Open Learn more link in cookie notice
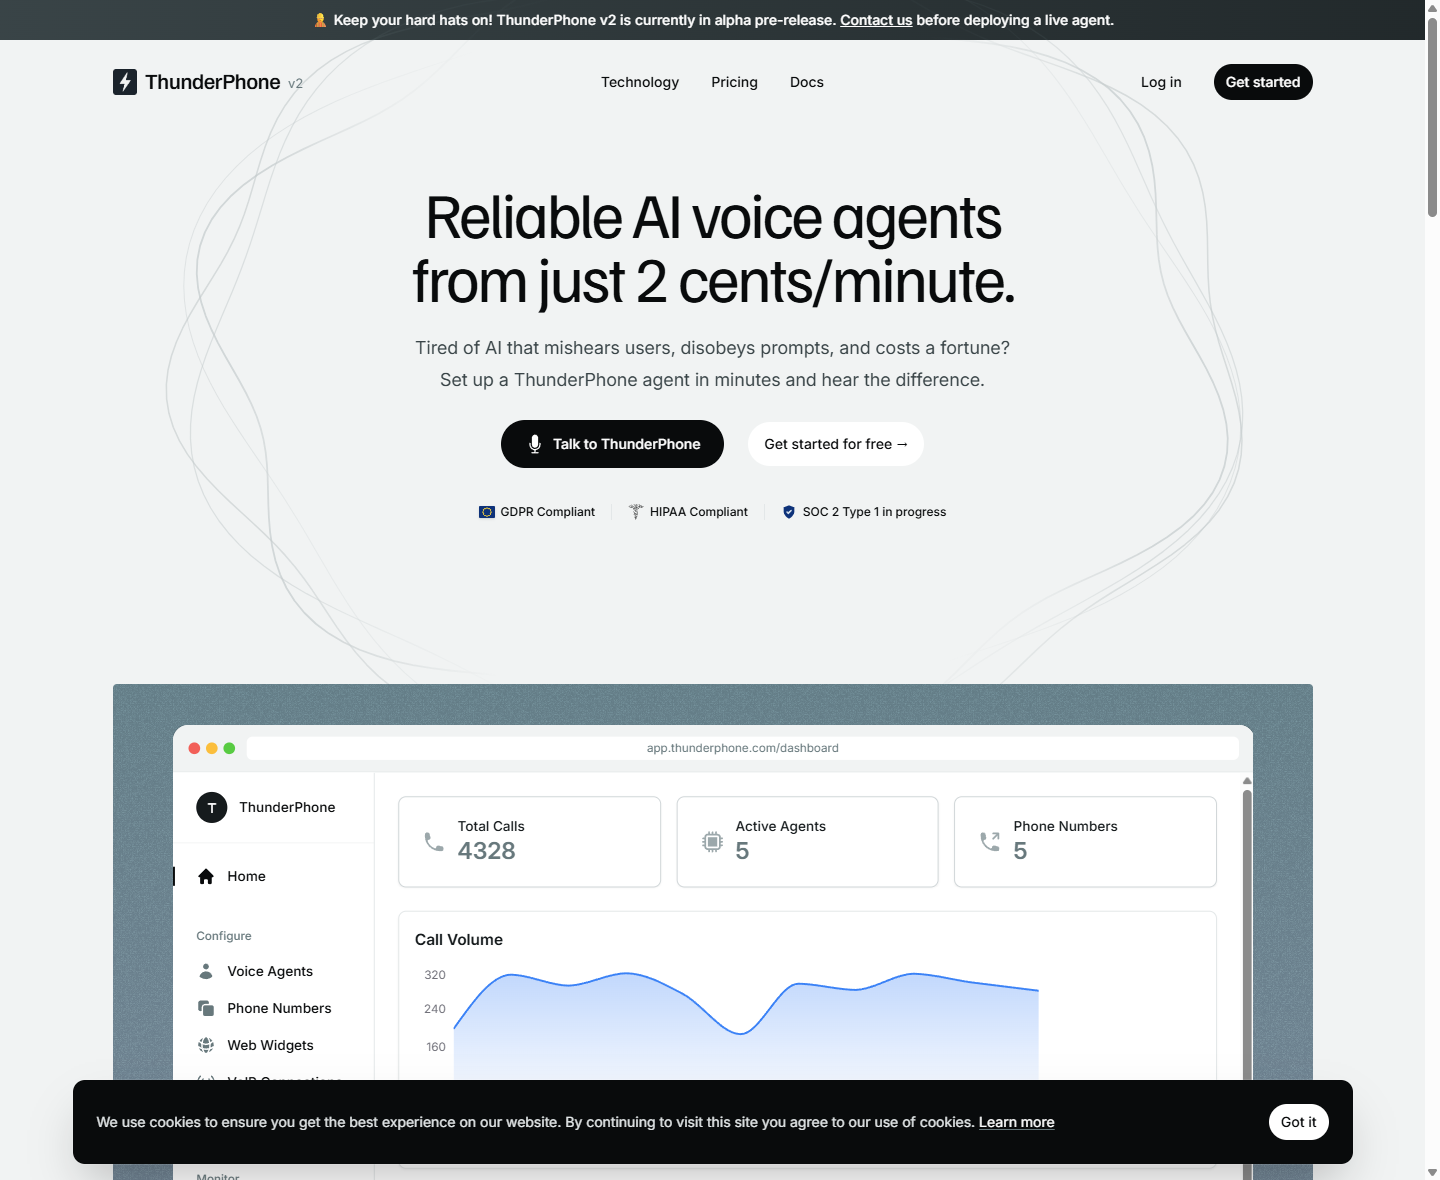 coord(1016,1122)
